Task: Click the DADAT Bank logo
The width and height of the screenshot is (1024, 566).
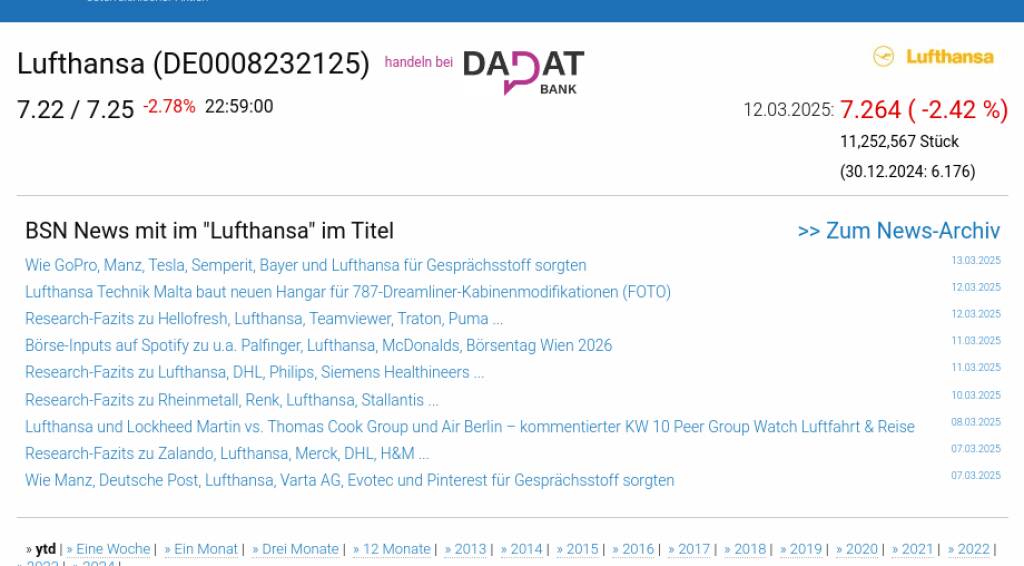Action: [x=523, y=71]
